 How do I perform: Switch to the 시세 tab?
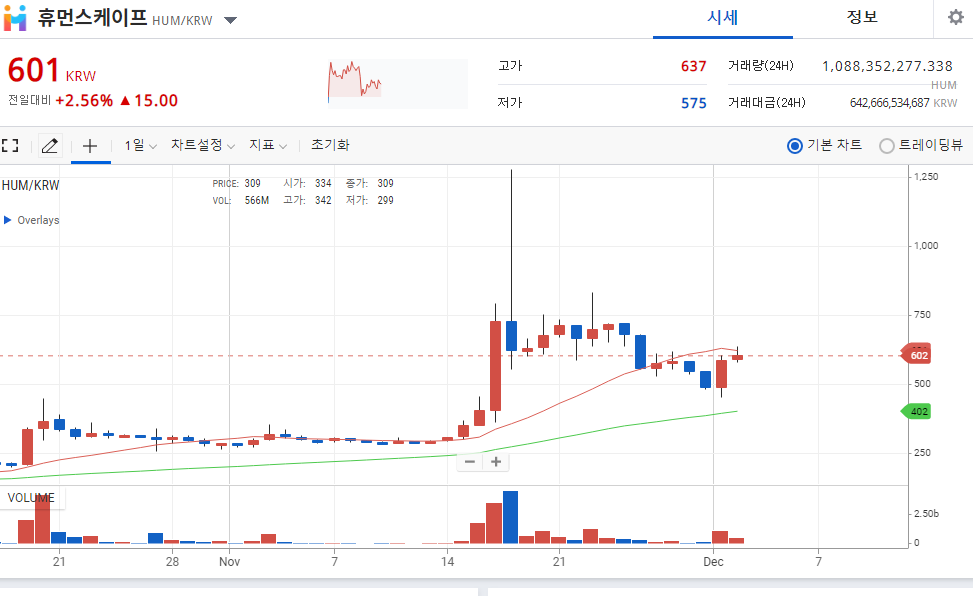tap(722, 18)
